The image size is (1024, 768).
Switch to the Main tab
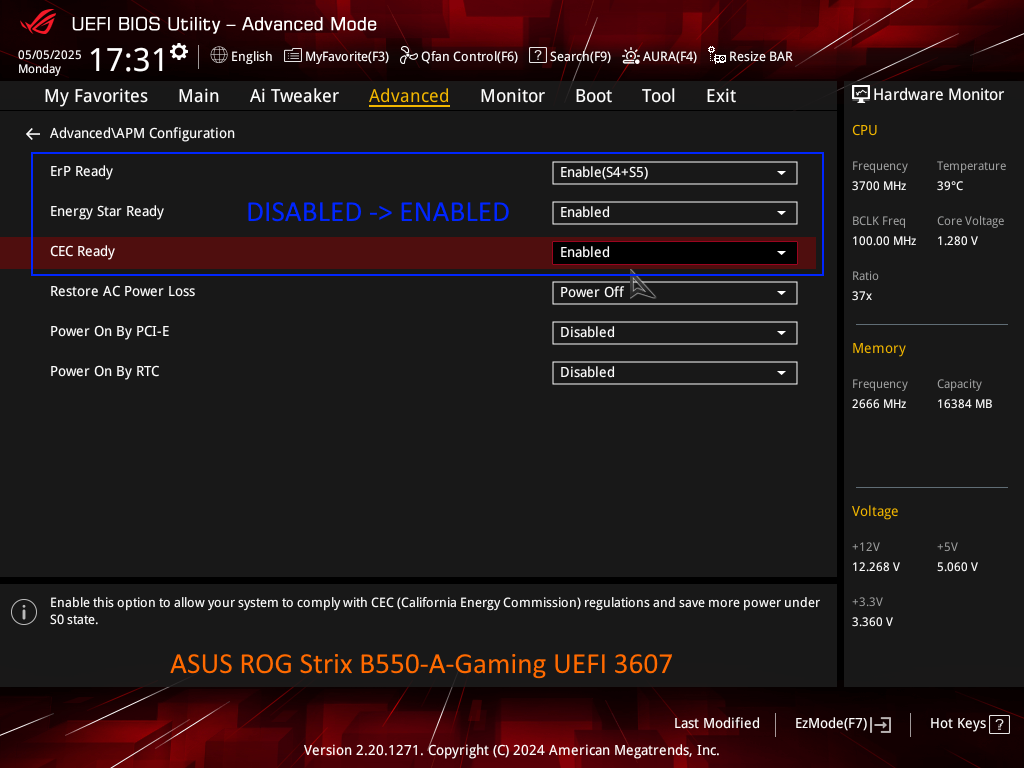199,96
